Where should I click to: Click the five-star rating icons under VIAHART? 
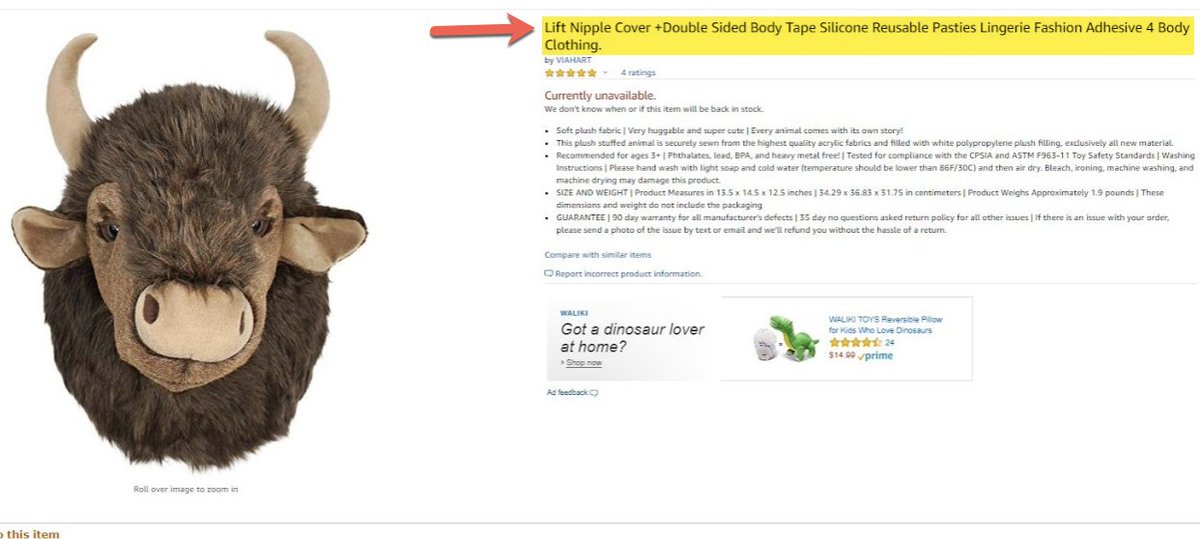(570, 73)
